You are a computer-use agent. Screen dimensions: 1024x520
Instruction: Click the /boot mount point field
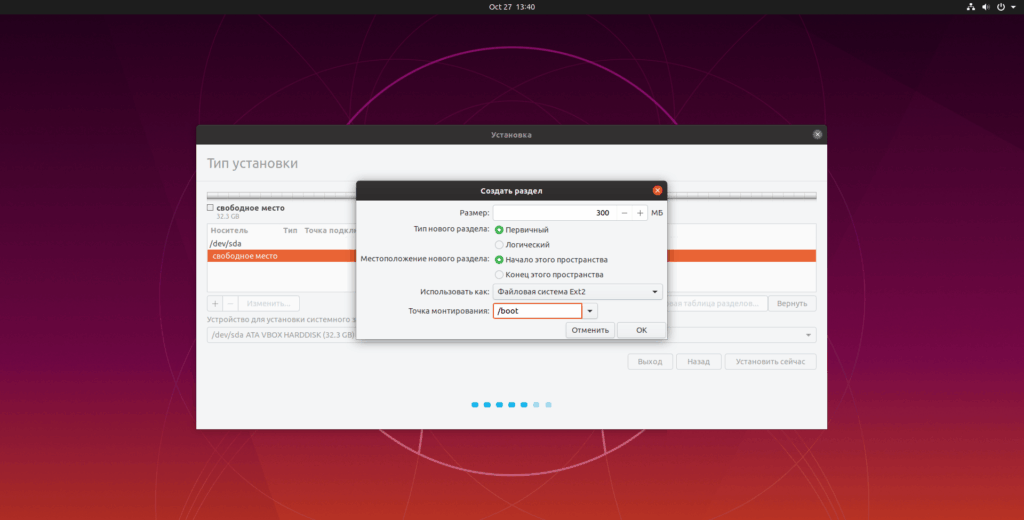[x=537, y=311]
